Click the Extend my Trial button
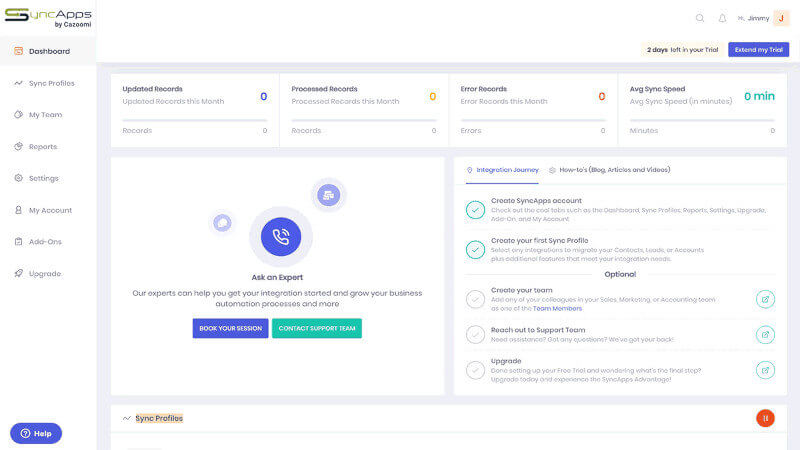The image size is (800, 450). point(758,49)
